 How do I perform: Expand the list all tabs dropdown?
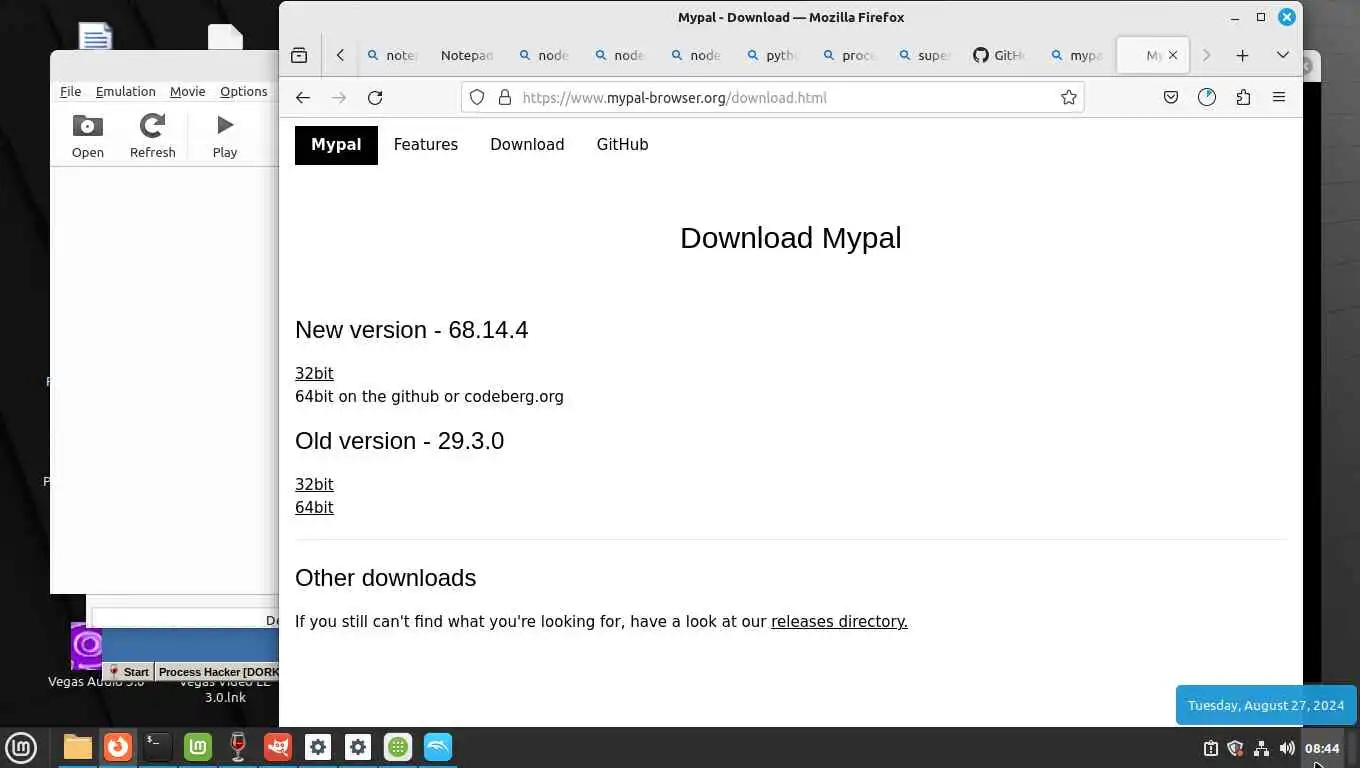pyautogui.click(x=1282, y=56)
